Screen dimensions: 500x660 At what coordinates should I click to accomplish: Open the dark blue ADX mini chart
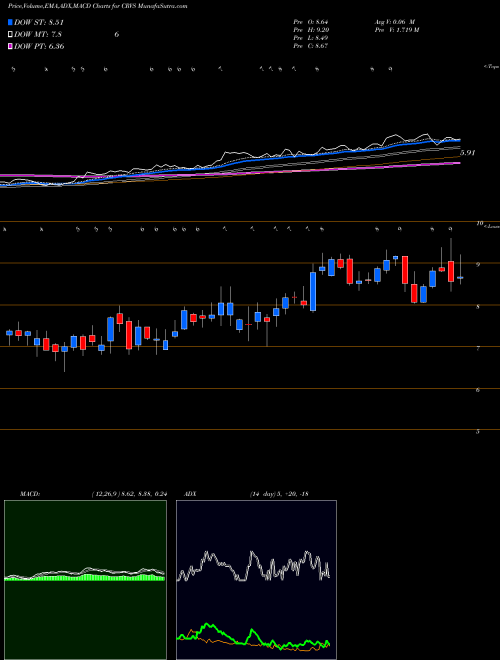[257, 580]
